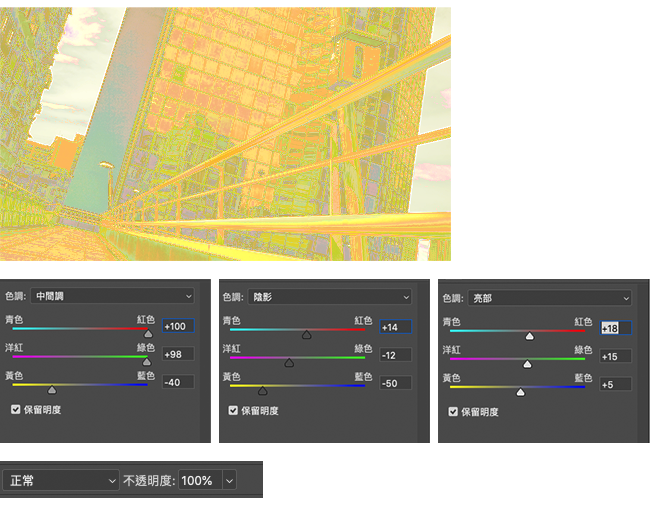The width and height of the screenshot is (663, 506).
Task: Click 青色-紅色 slider handle in 中間調 panel
Action: click(148, 334)
